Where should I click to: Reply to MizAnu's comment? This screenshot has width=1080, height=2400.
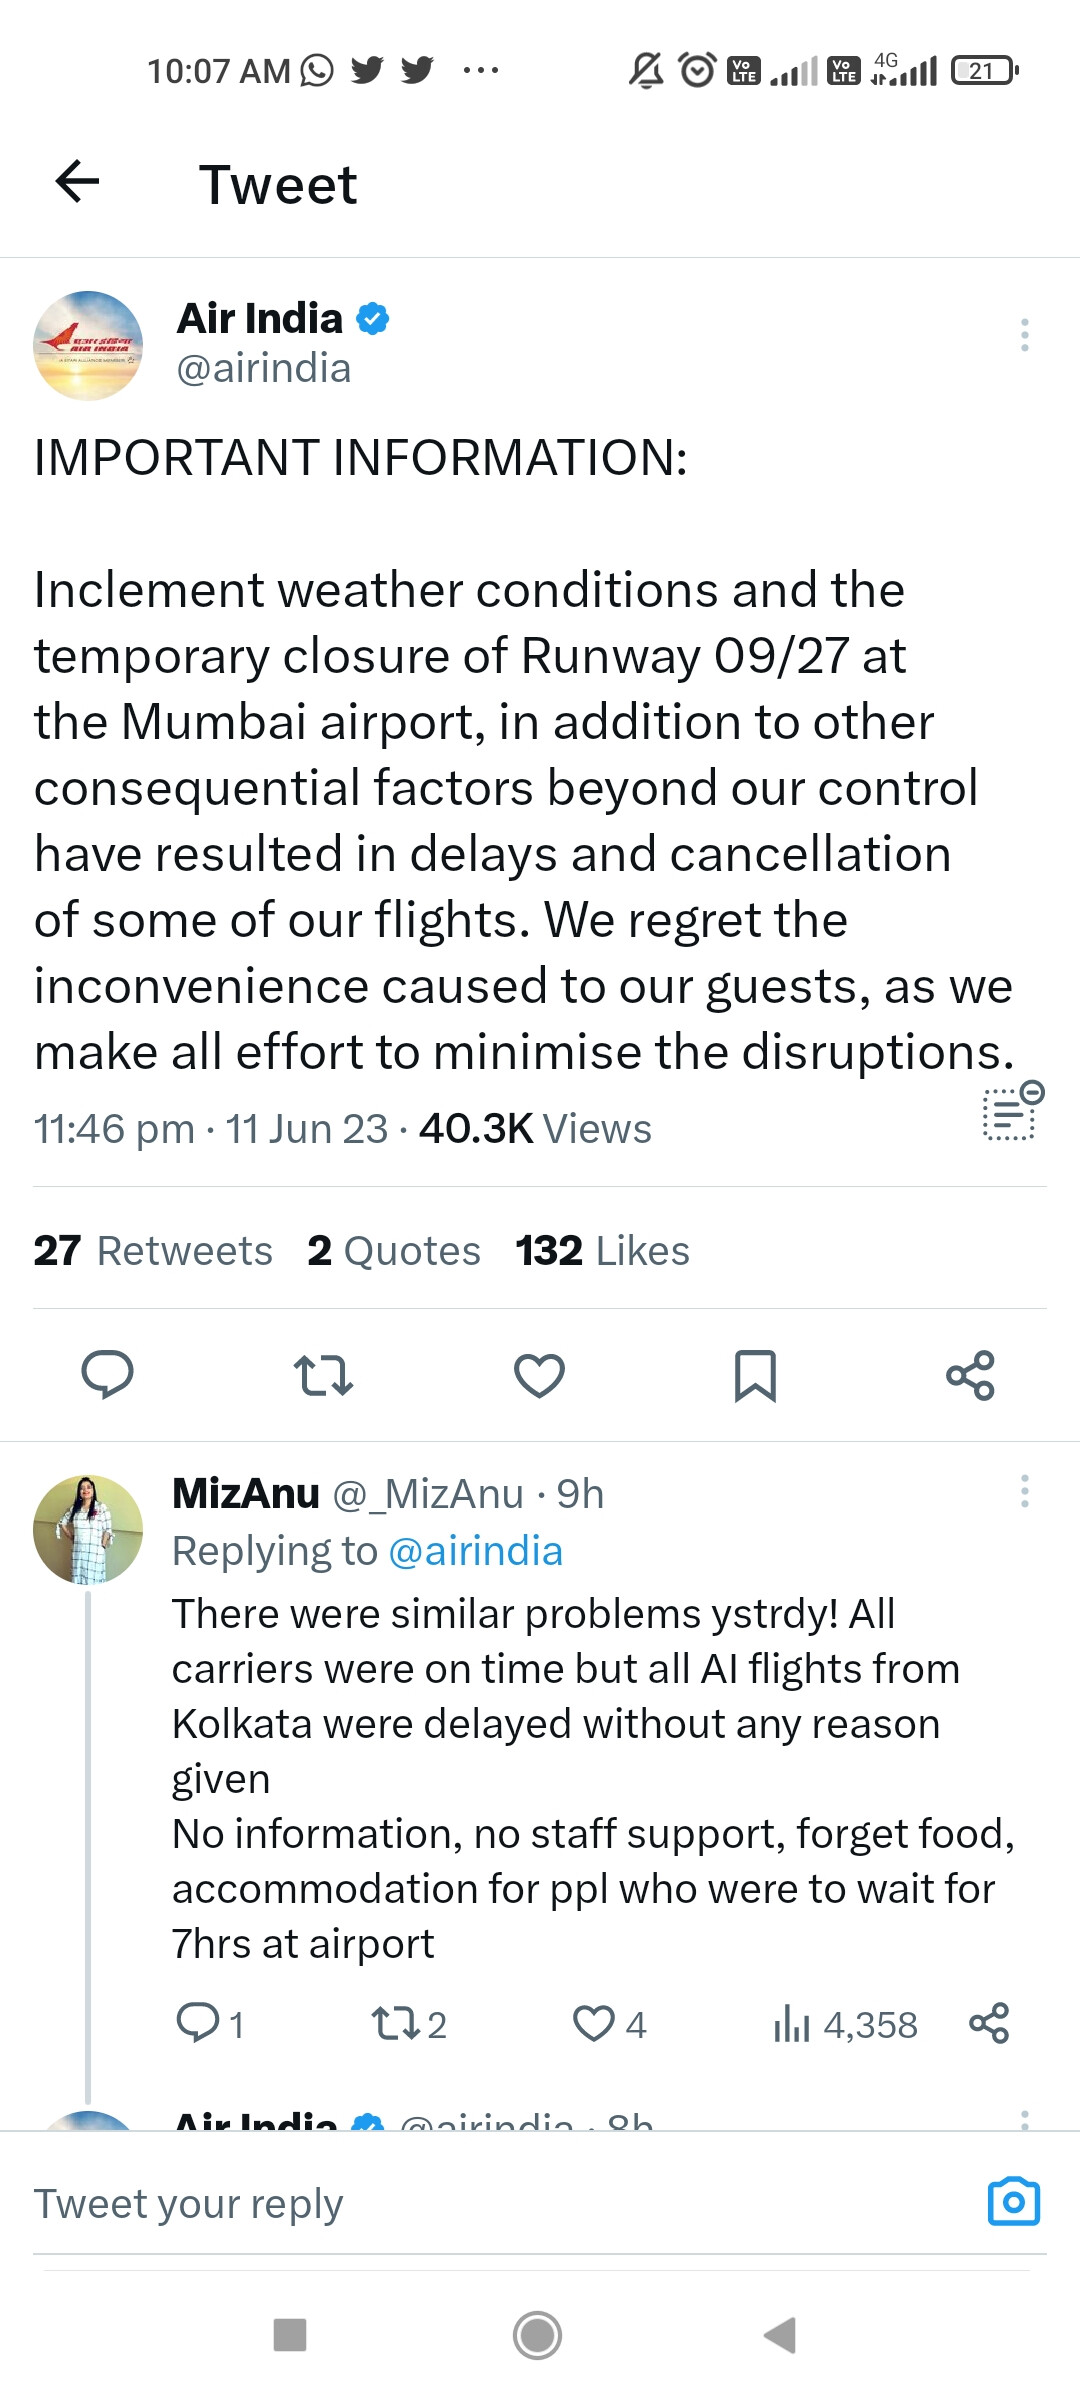198,2024
